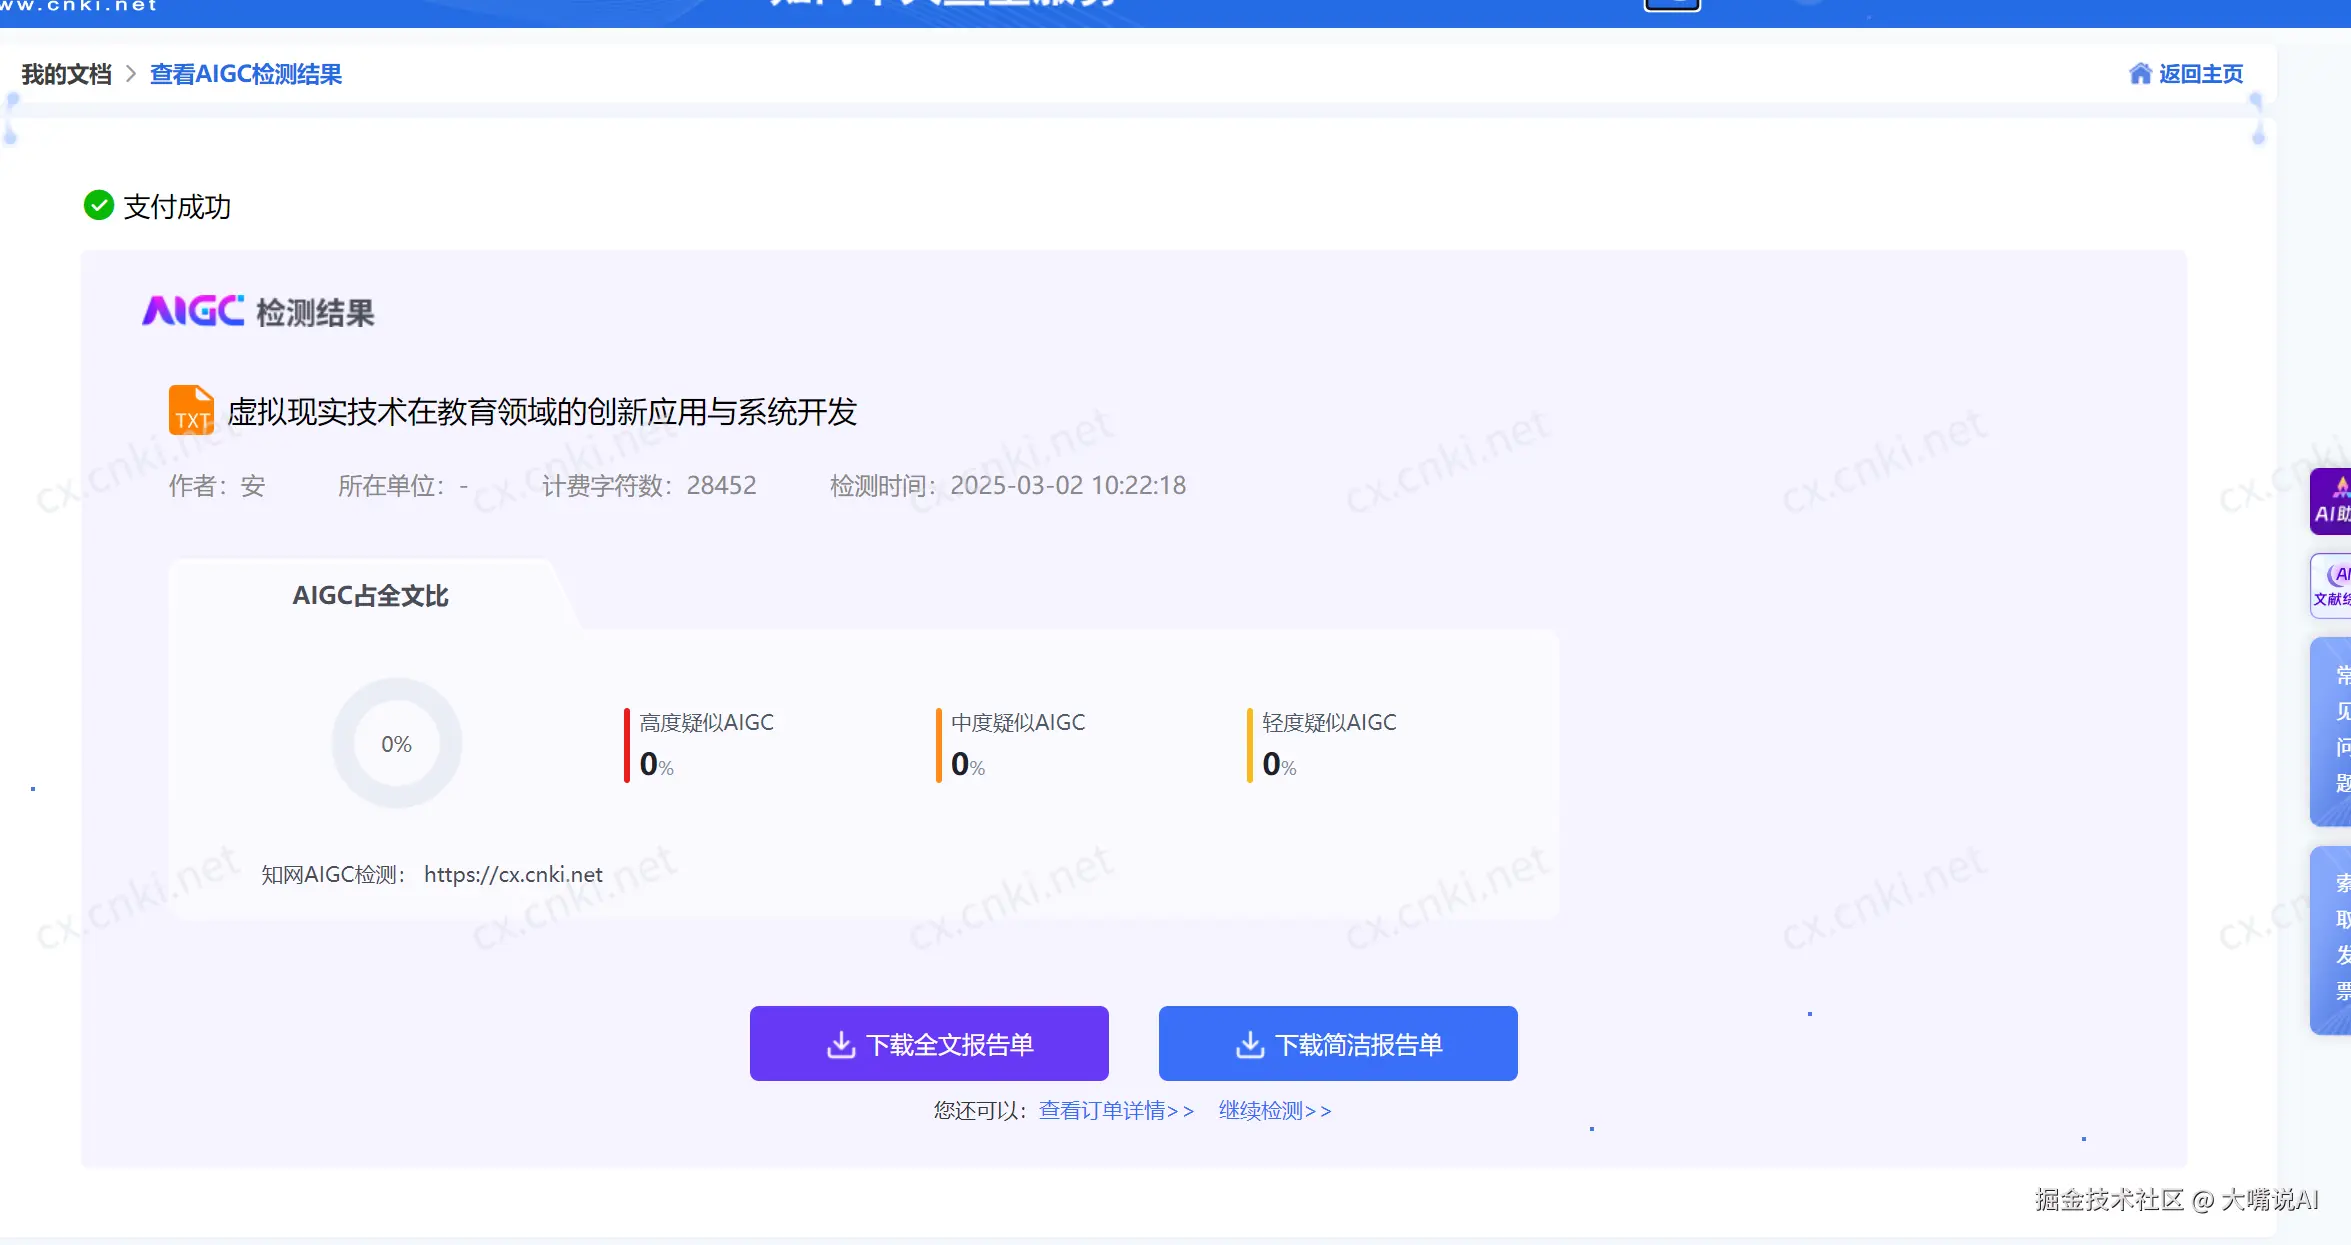Open the AI文献综述 sidebar widget

point(2332,586)
